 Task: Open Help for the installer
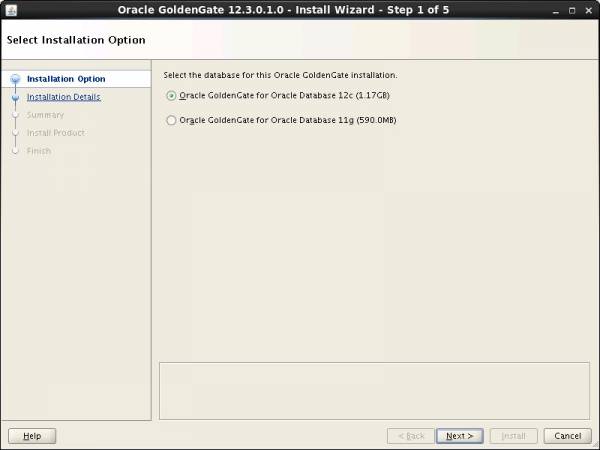[x=32, y=436]
